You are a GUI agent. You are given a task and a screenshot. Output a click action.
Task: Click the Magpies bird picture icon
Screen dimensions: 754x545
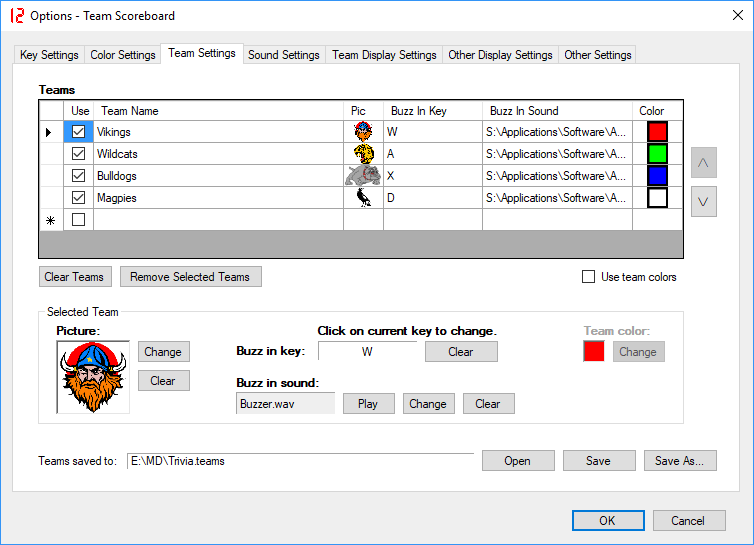(x=363, y=198)
